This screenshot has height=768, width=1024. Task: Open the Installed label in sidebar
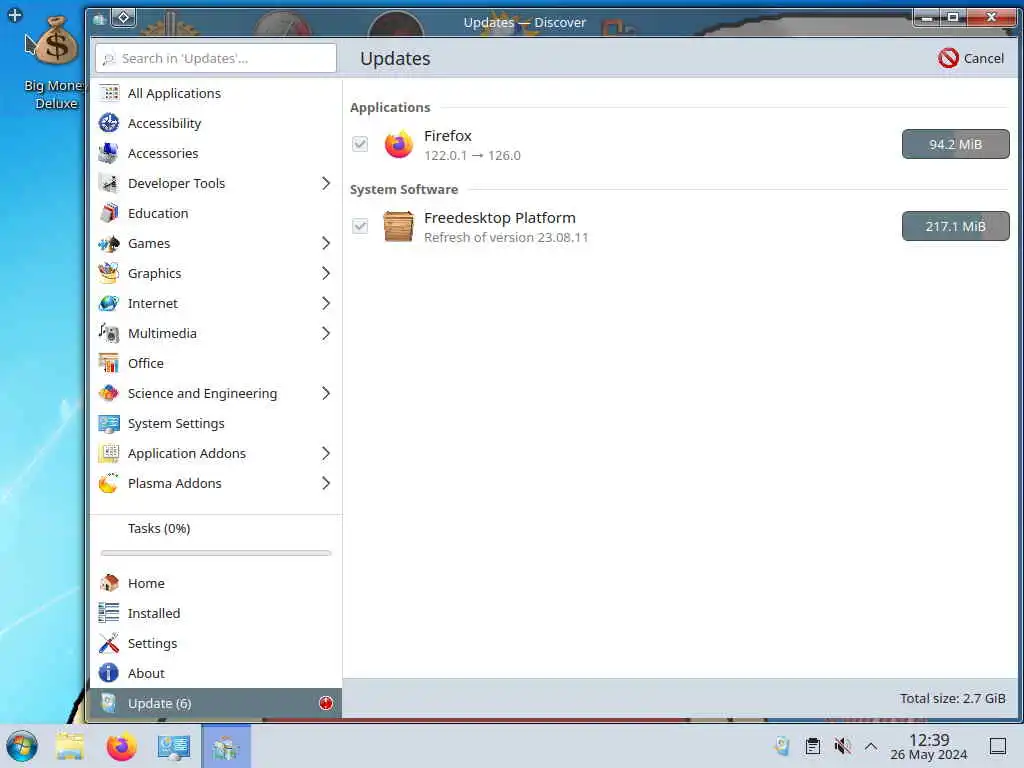[154, 613]
